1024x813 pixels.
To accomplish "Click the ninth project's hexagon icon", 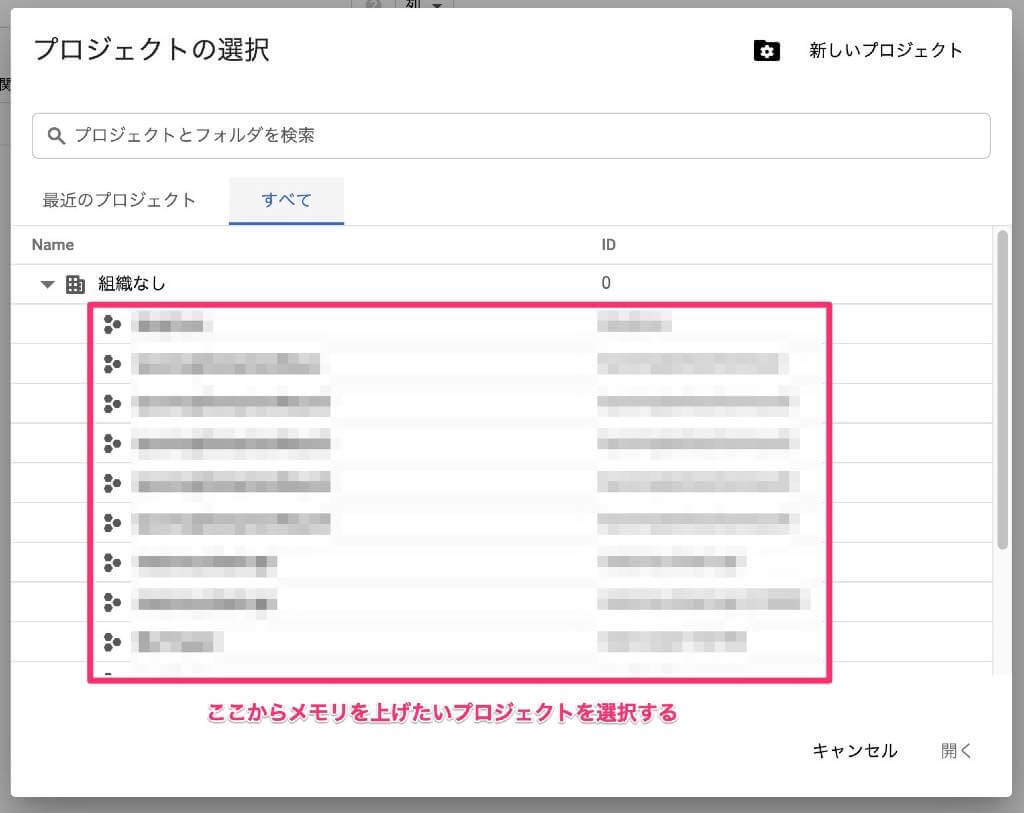I will click(112, 641).
